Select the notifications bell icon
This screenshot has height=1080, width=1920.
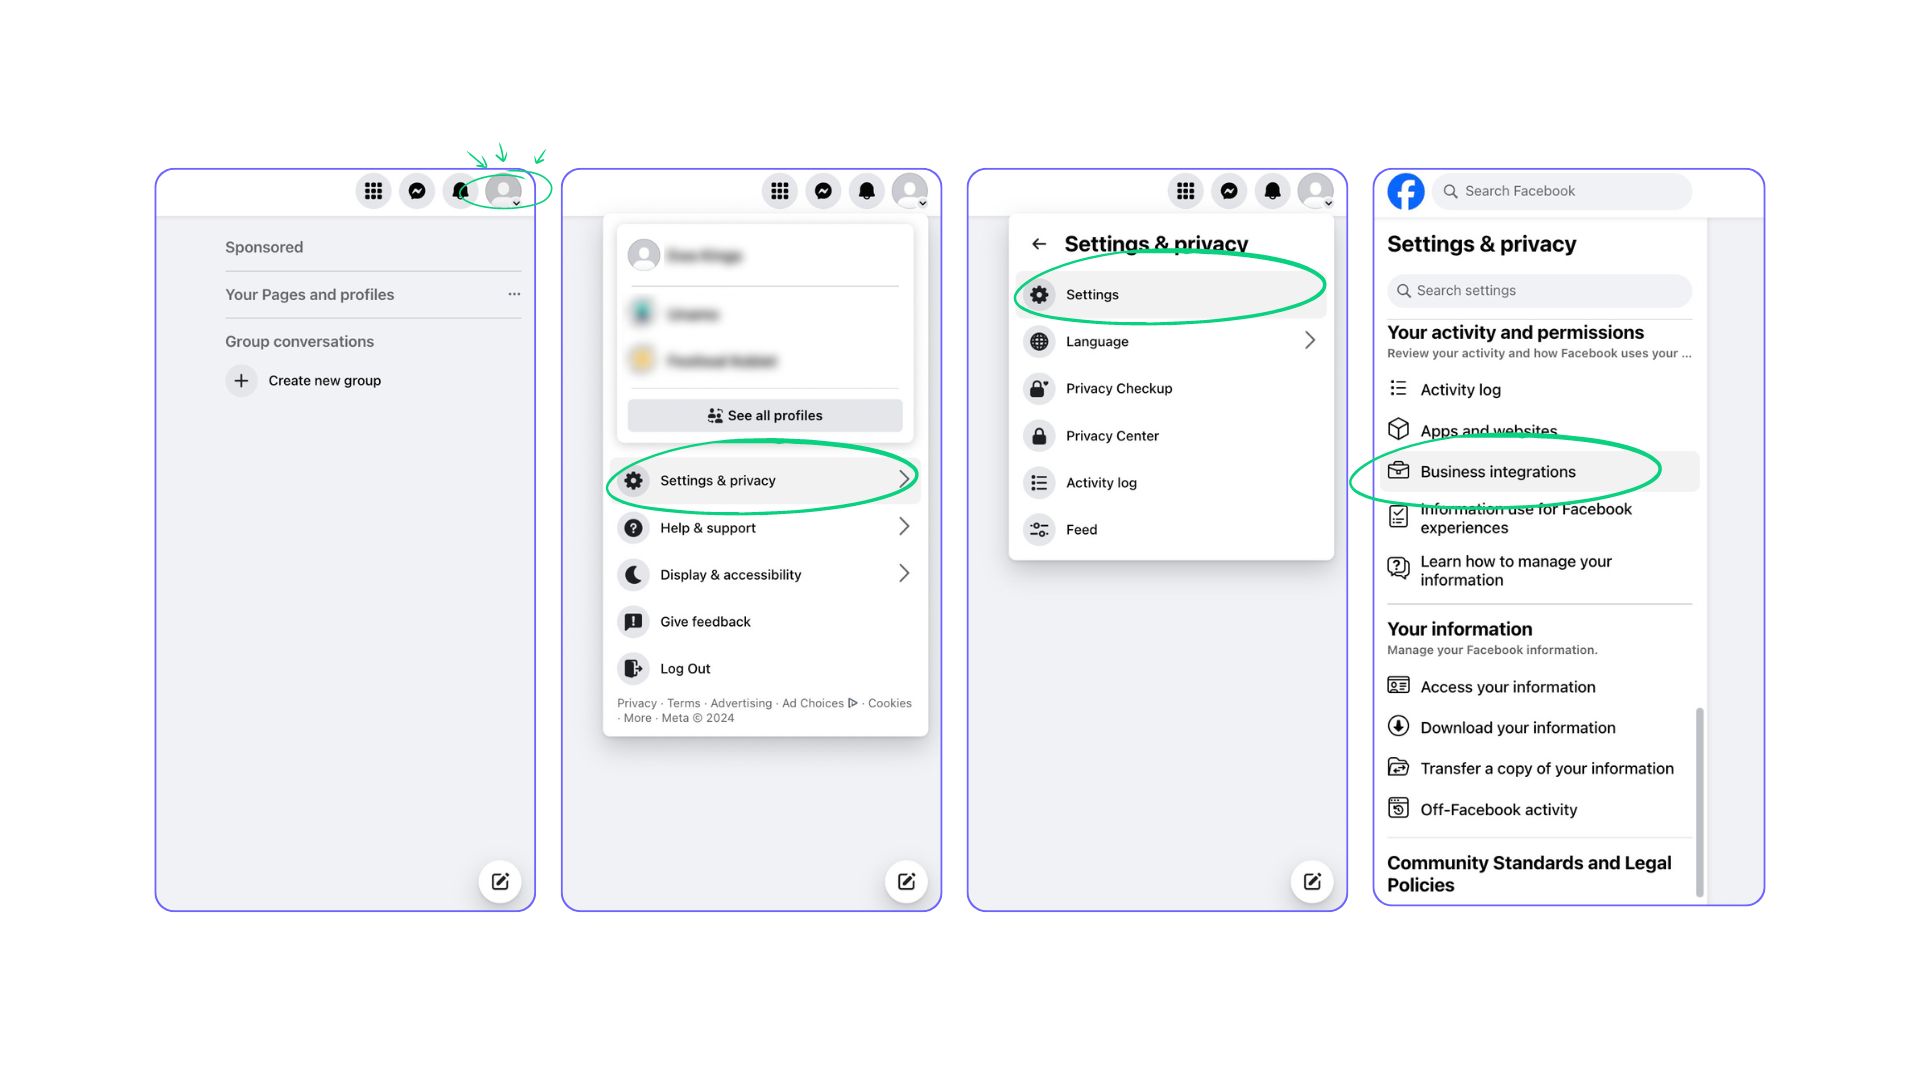[463, 190]
